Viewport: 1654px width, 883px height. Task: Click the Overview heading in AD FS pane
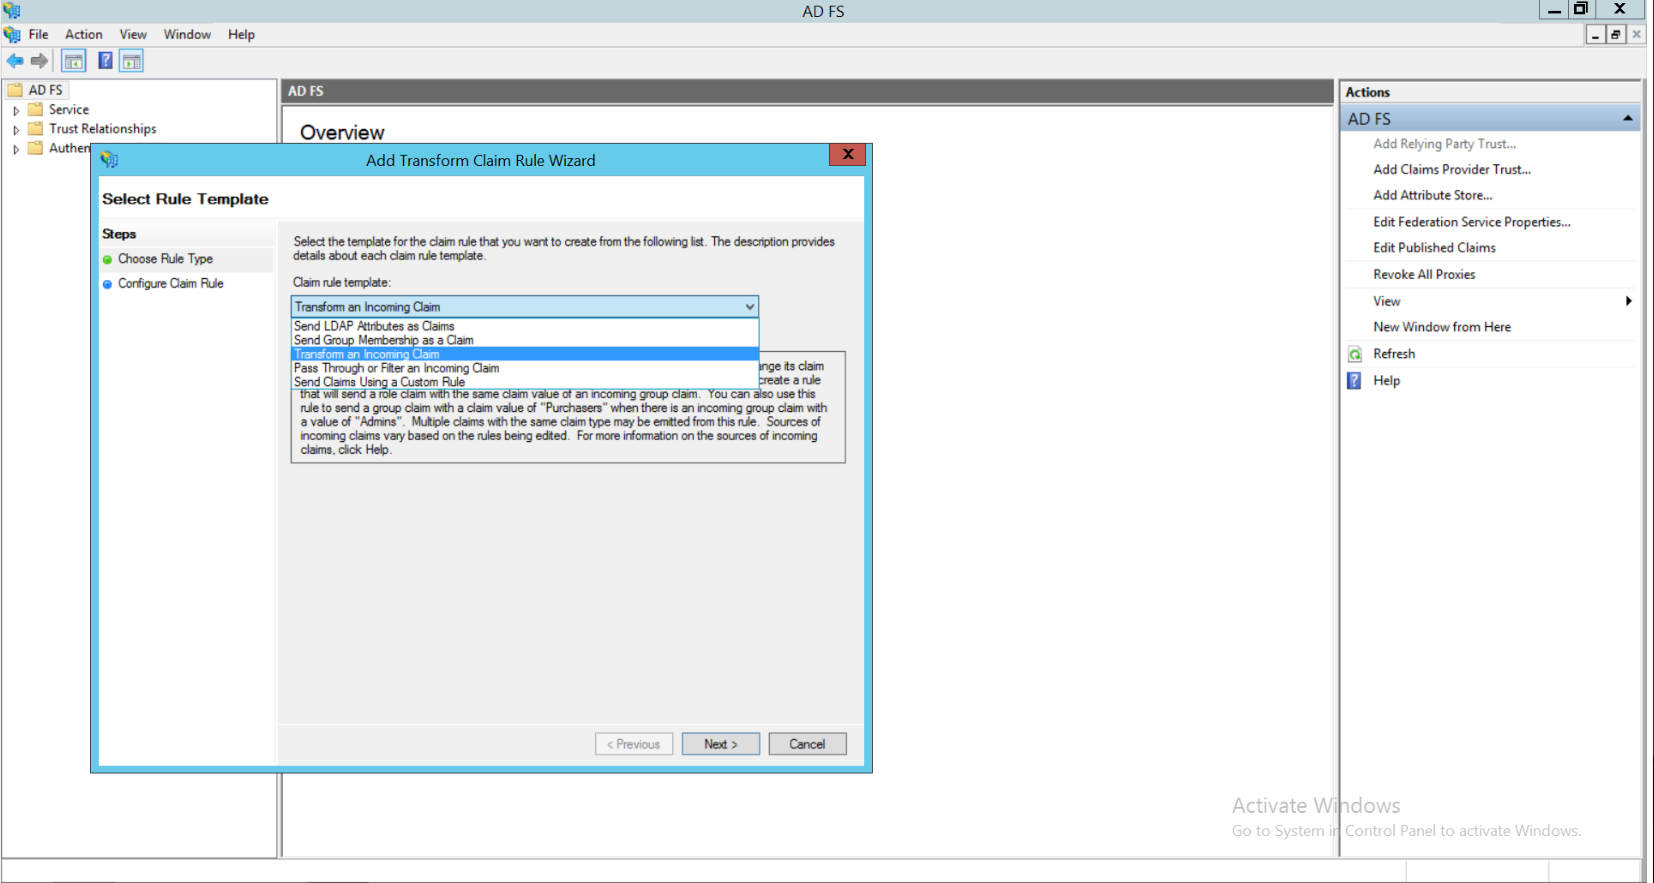[342, 133]
